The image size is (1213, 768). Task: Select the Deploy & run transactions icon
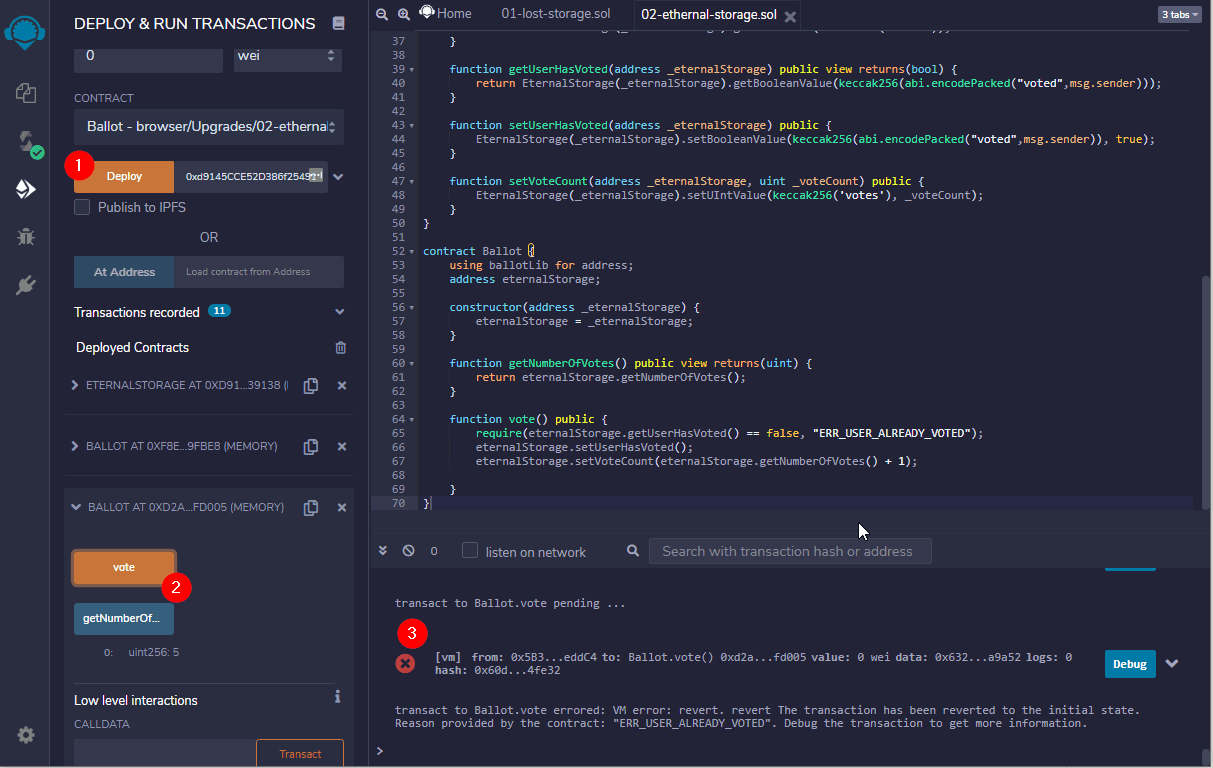(x=26, y=189)
